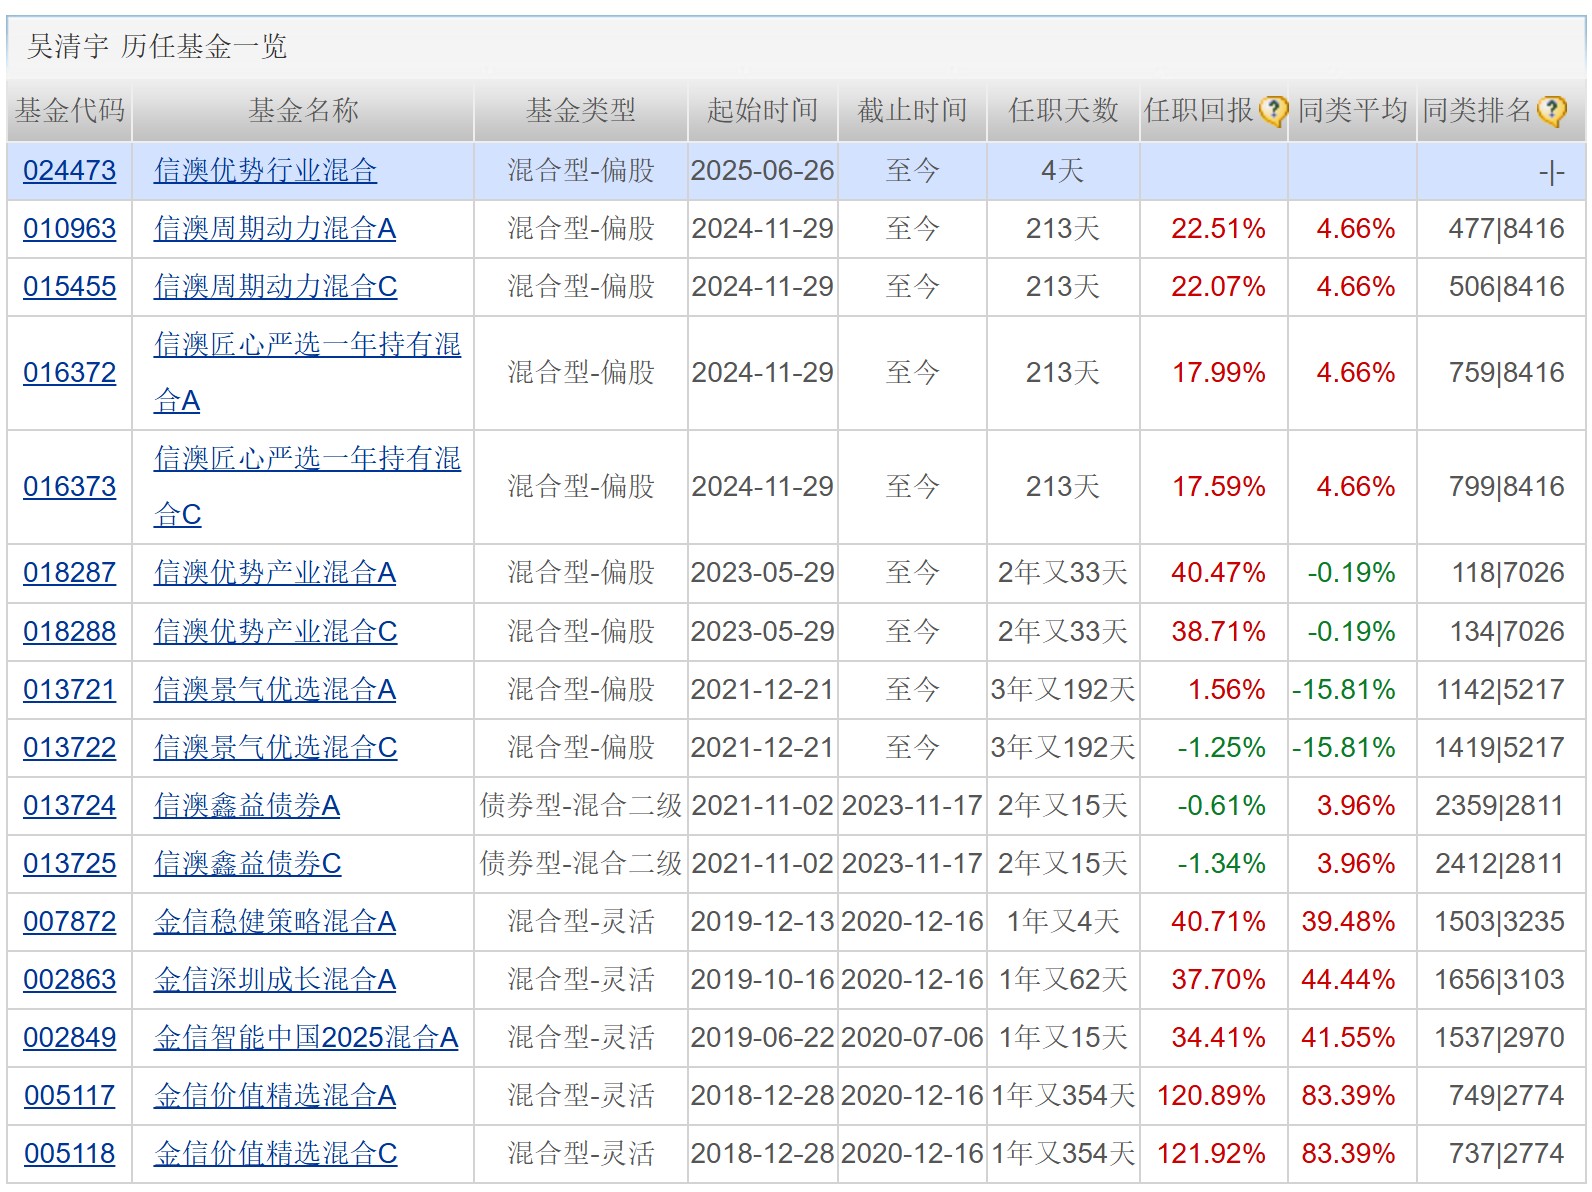Open fund name 信澳优势产业混合C
The width and height of the screenshot is (1592, 1192).
point(275,632)
